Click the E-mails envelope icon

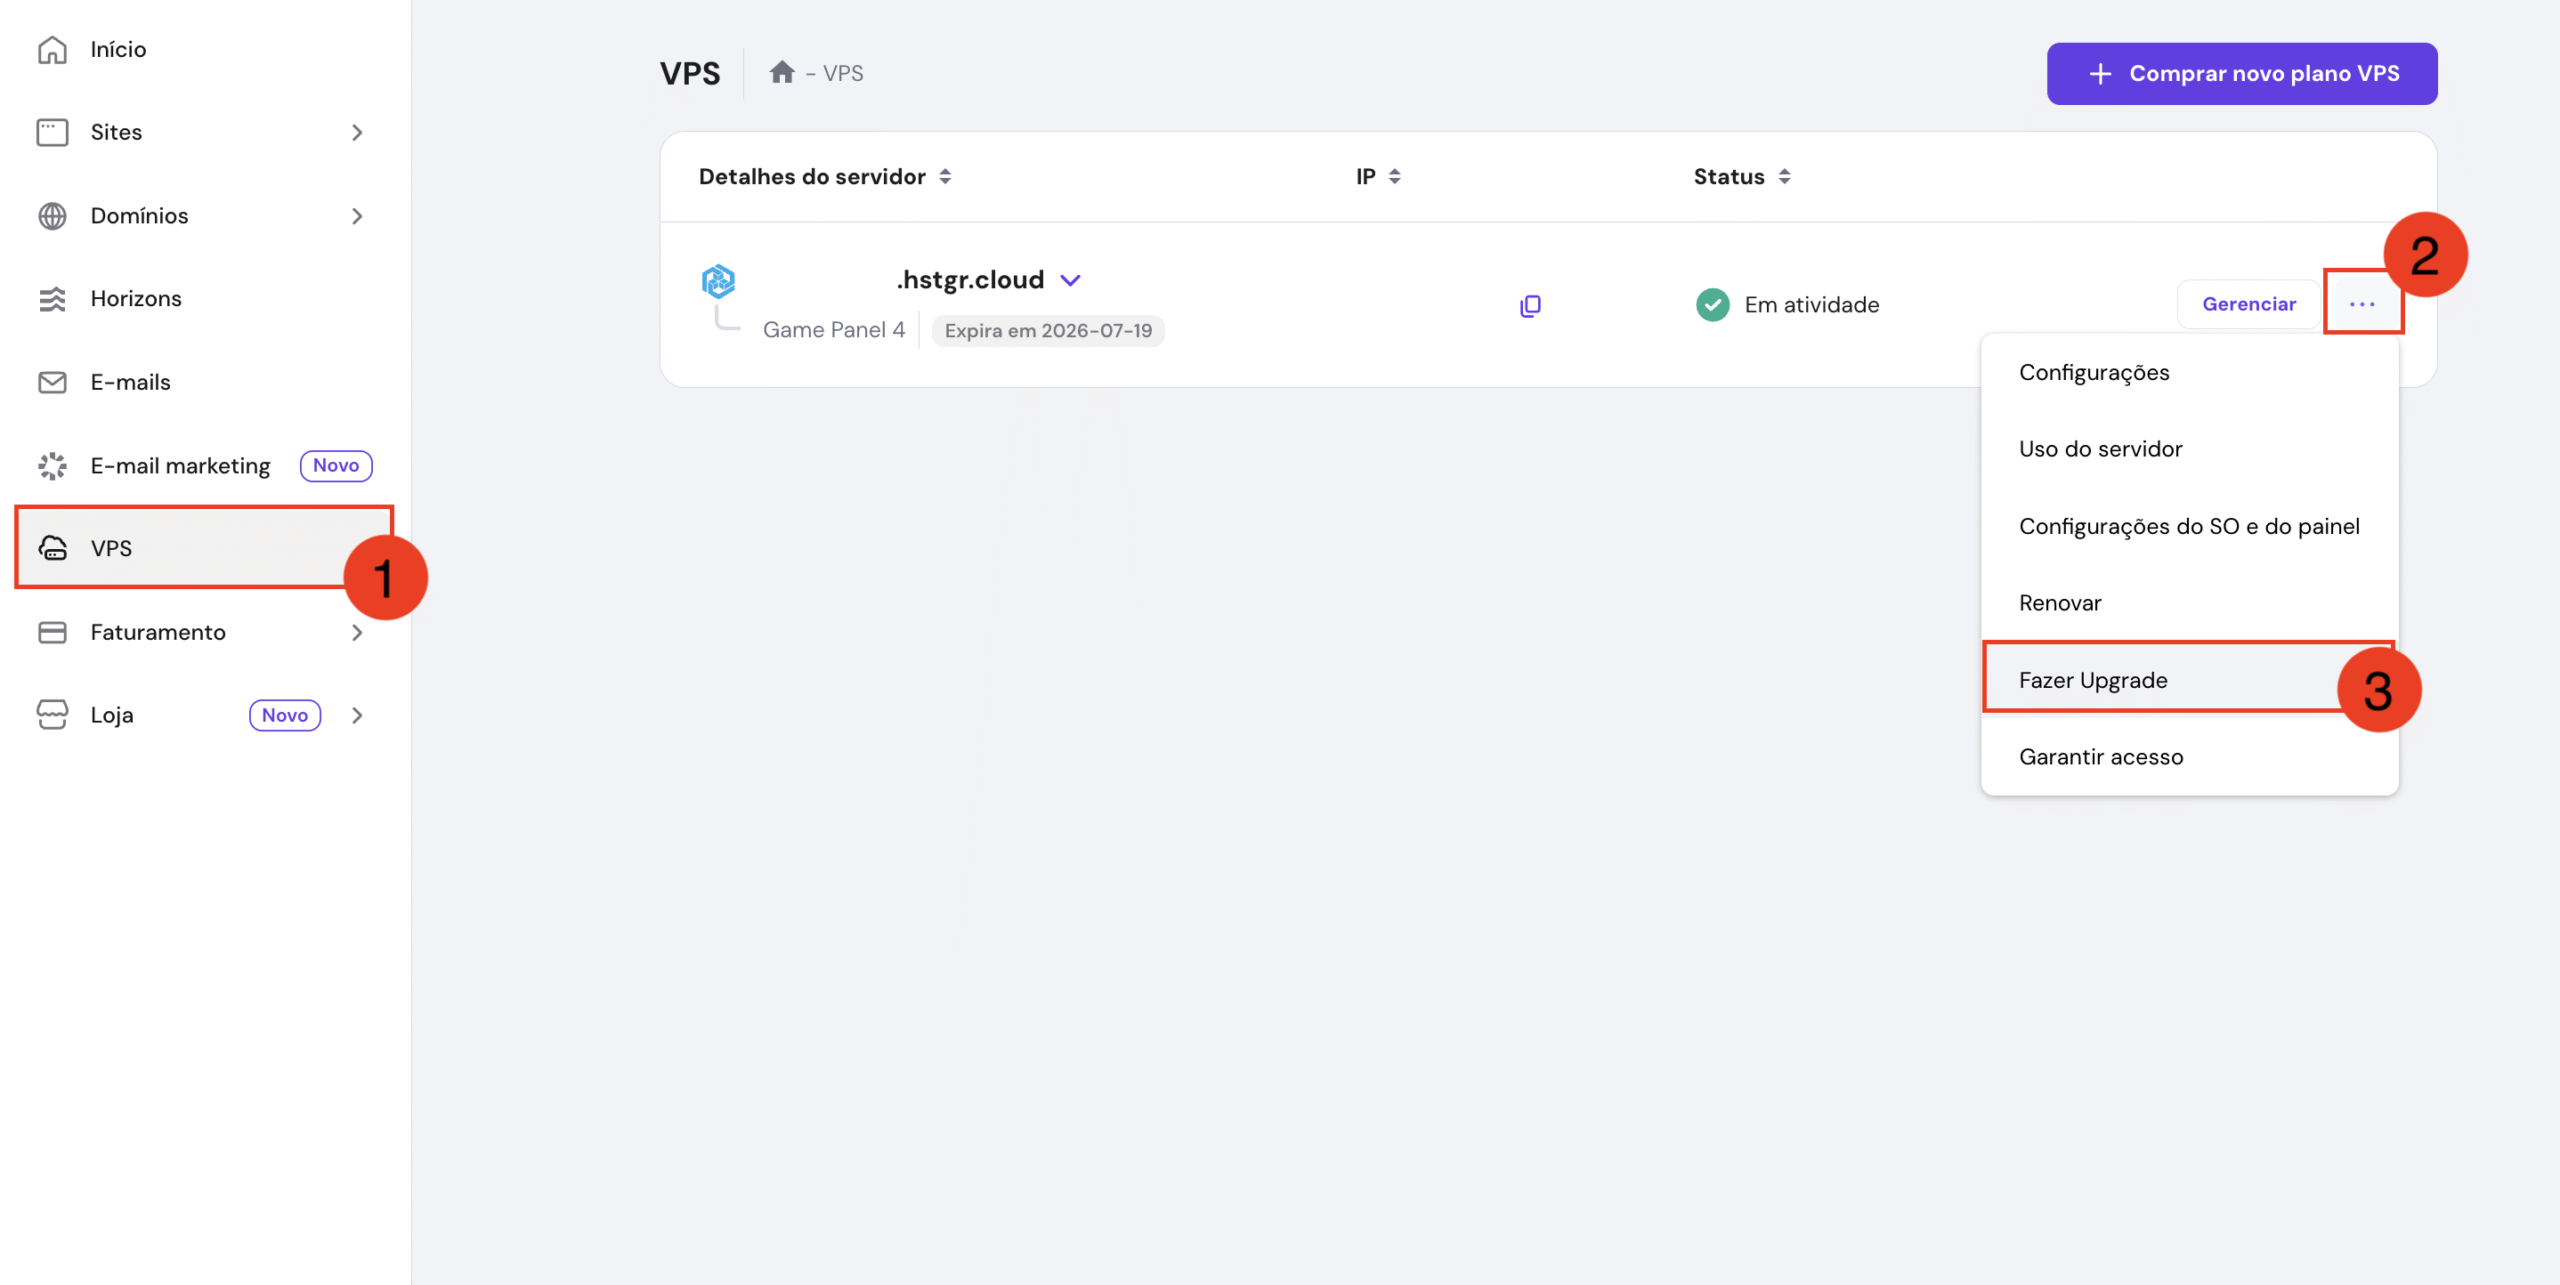[x=52, y=382]
